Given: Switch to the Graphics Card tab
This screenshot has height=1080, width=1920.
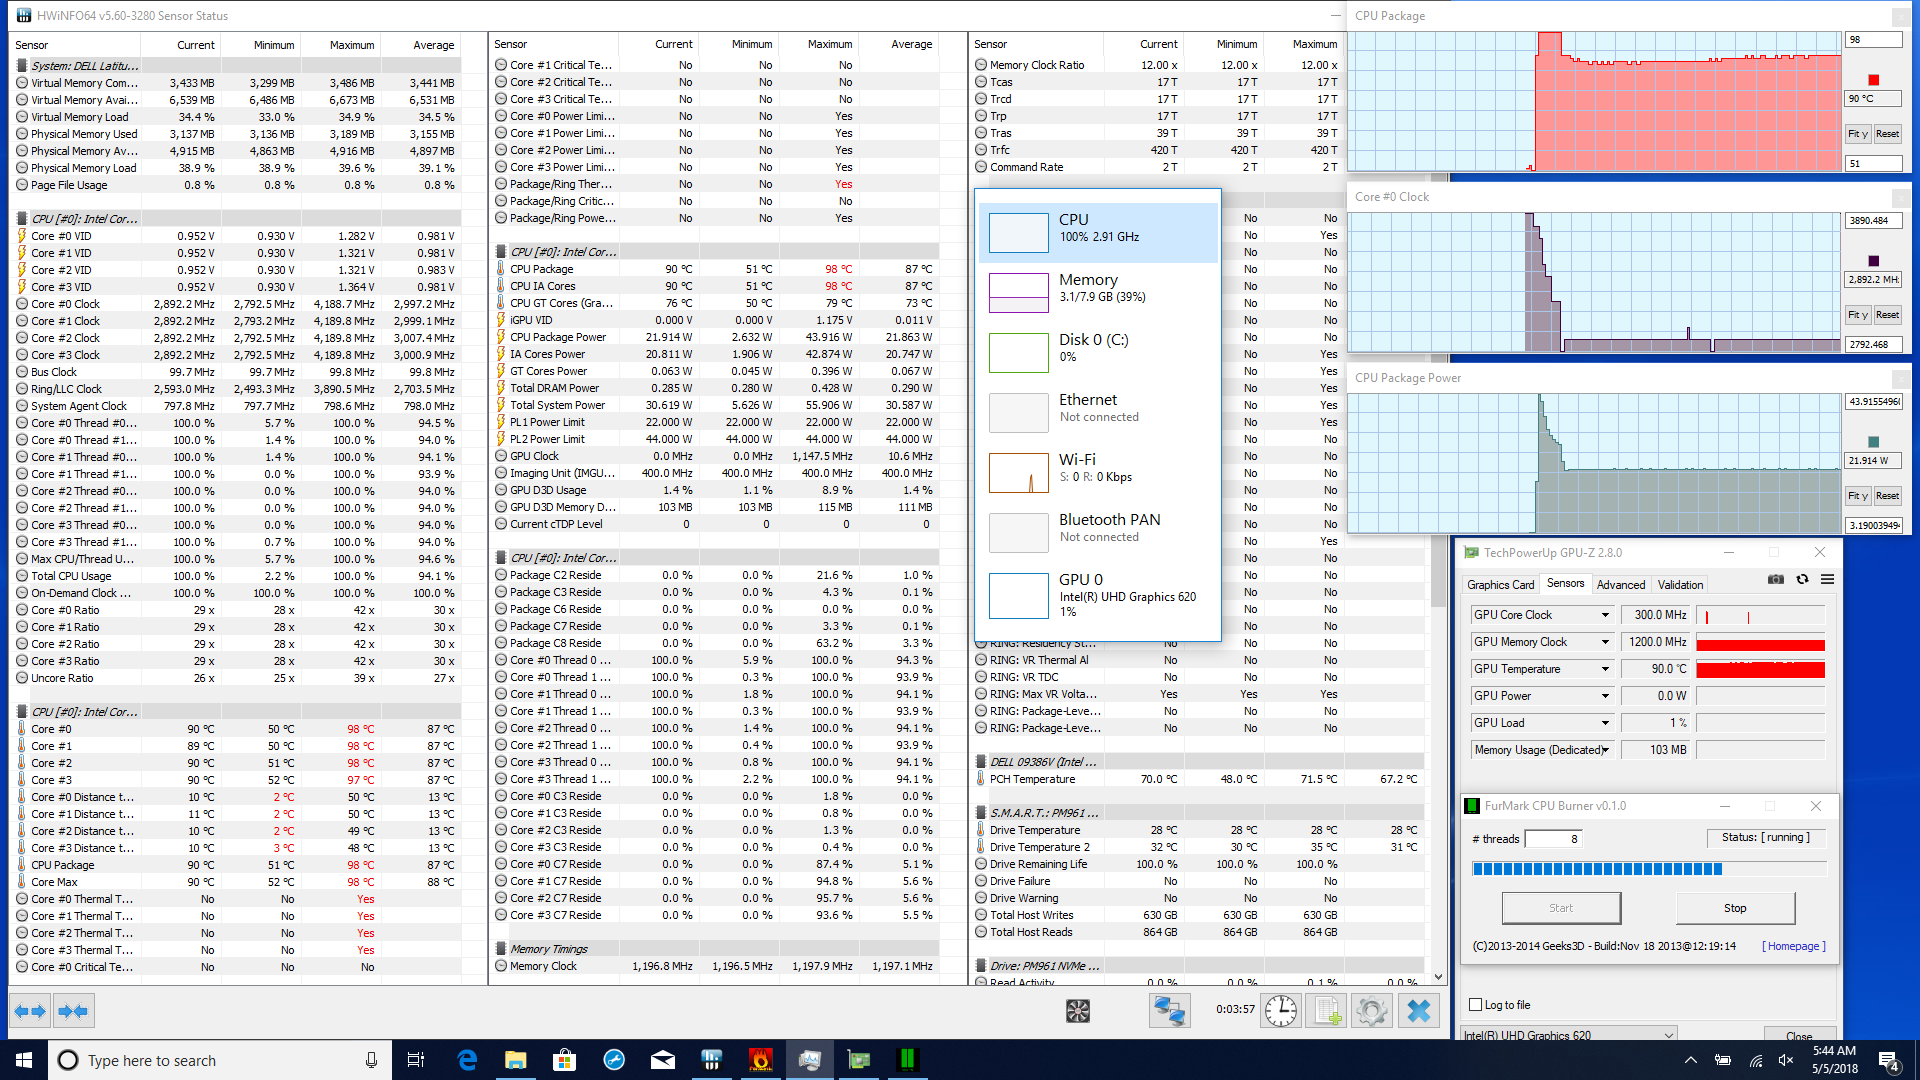Looking at the screenshot, I should tap(1500, 585).
